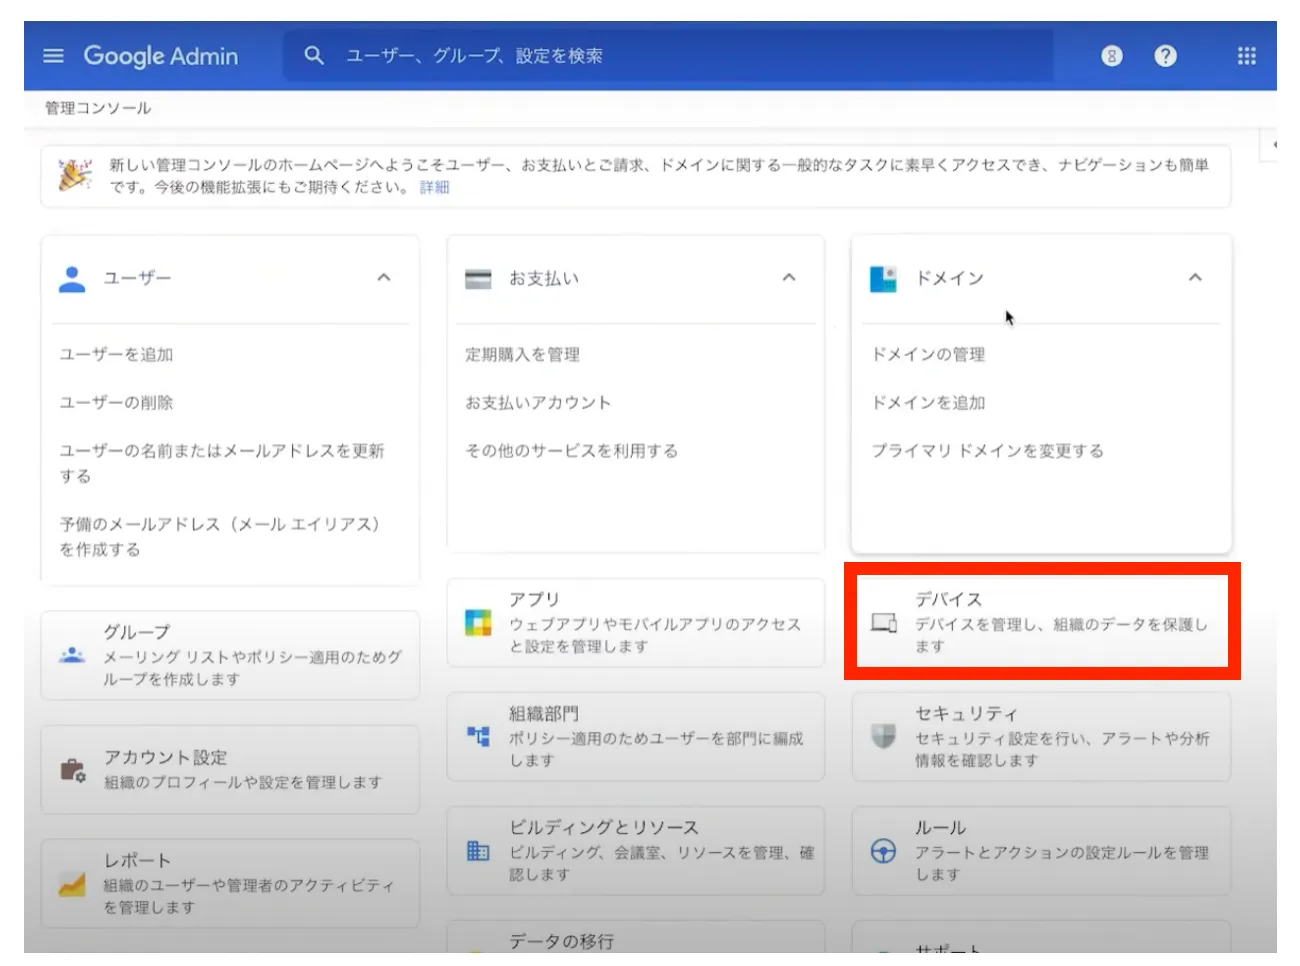Click the ルール steering wheel icon
1300x966 pixels.
coord(883,851)
